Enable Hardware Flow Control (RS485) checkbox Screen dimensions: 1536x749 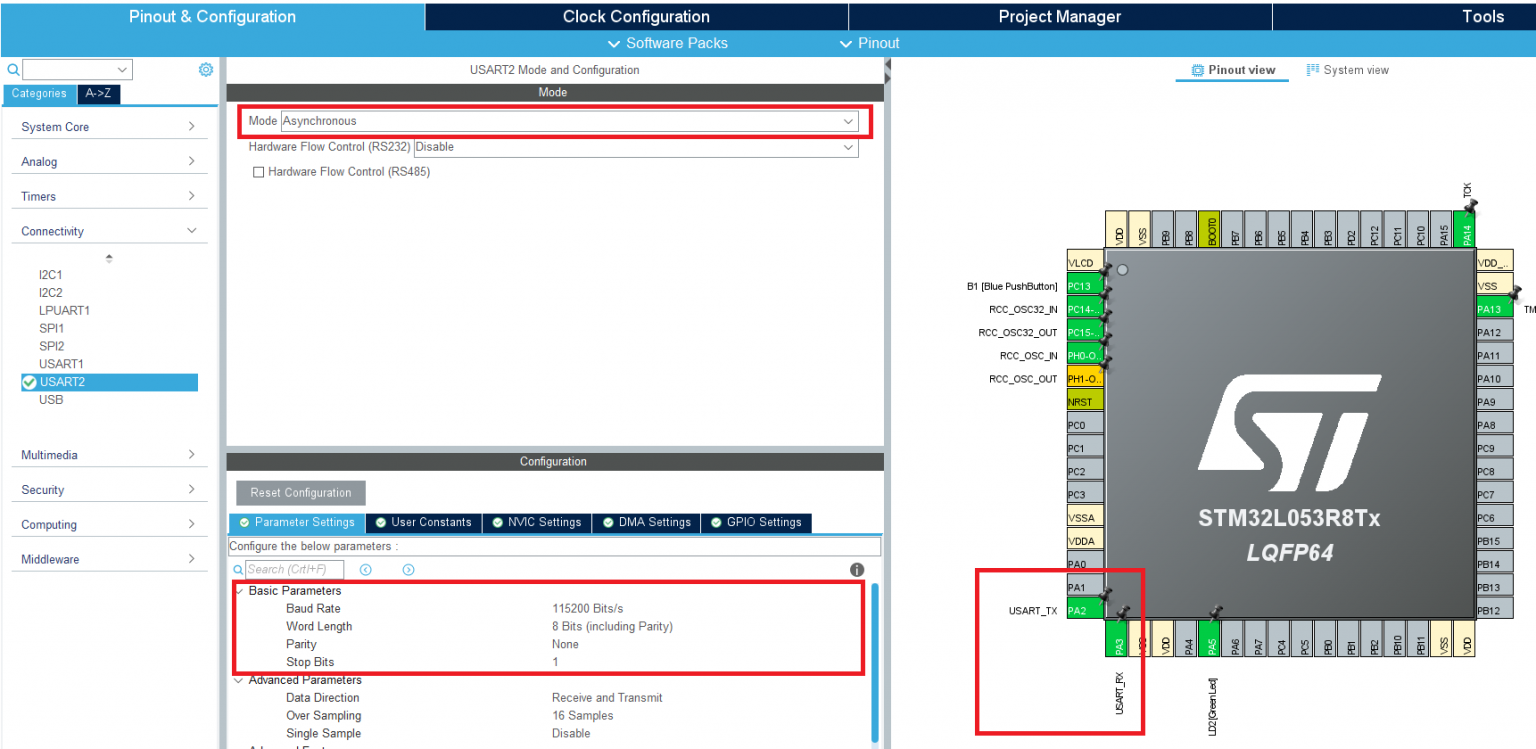259,172
